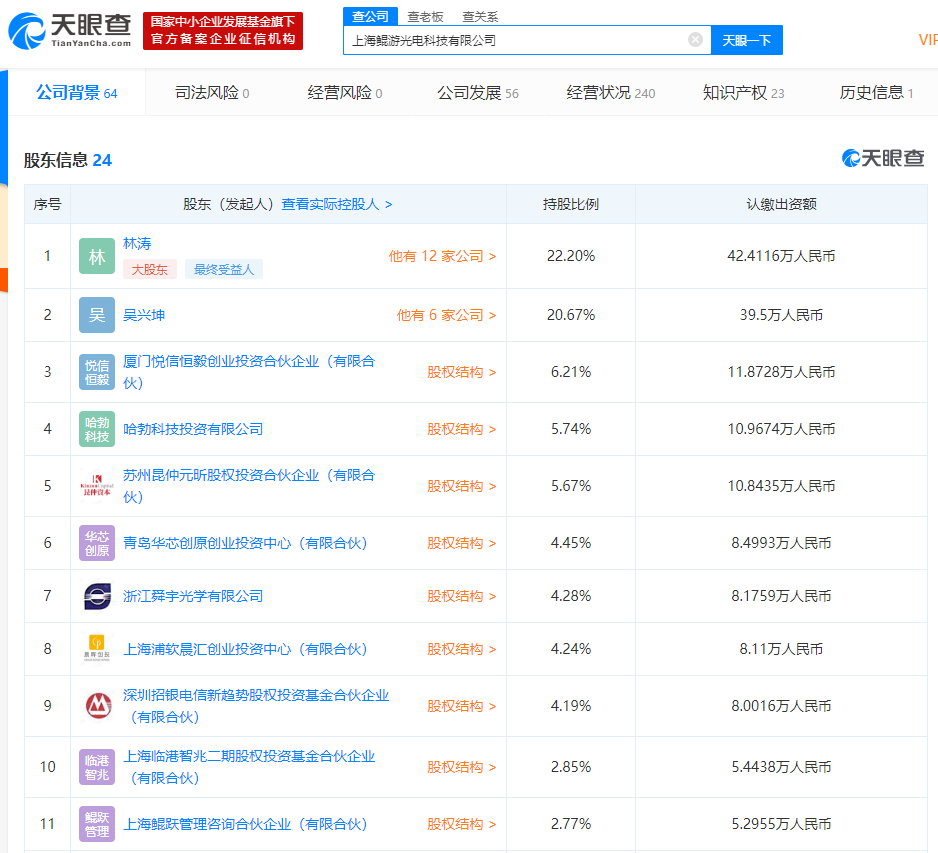
Task: Open the 哈勃科技 shareholder logo icon
Action: [97, 429]
